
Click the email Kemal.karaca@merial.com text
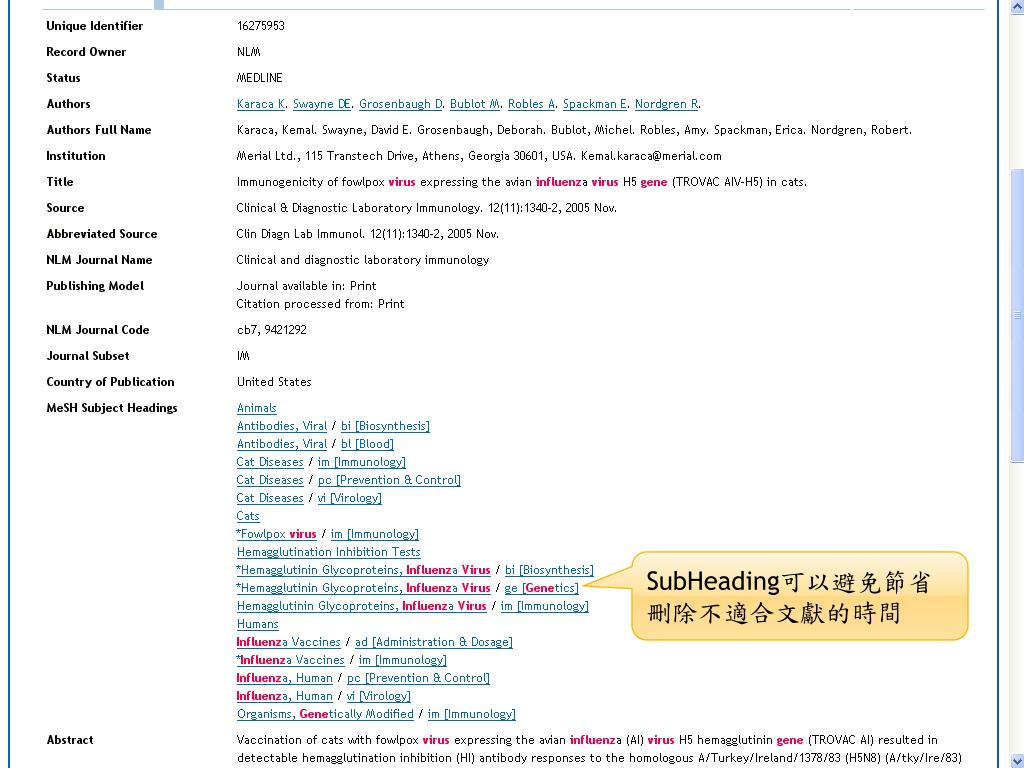651,156
